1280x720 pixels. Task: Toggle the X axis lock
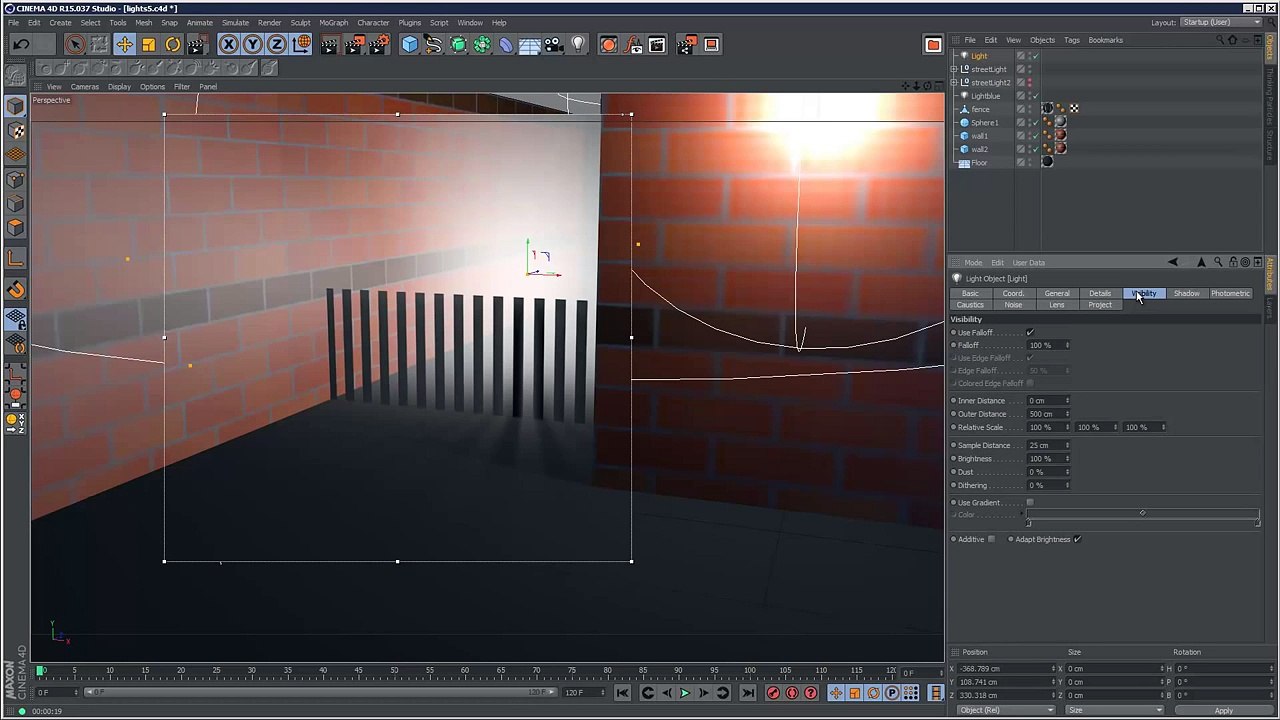tap(229, 44)
